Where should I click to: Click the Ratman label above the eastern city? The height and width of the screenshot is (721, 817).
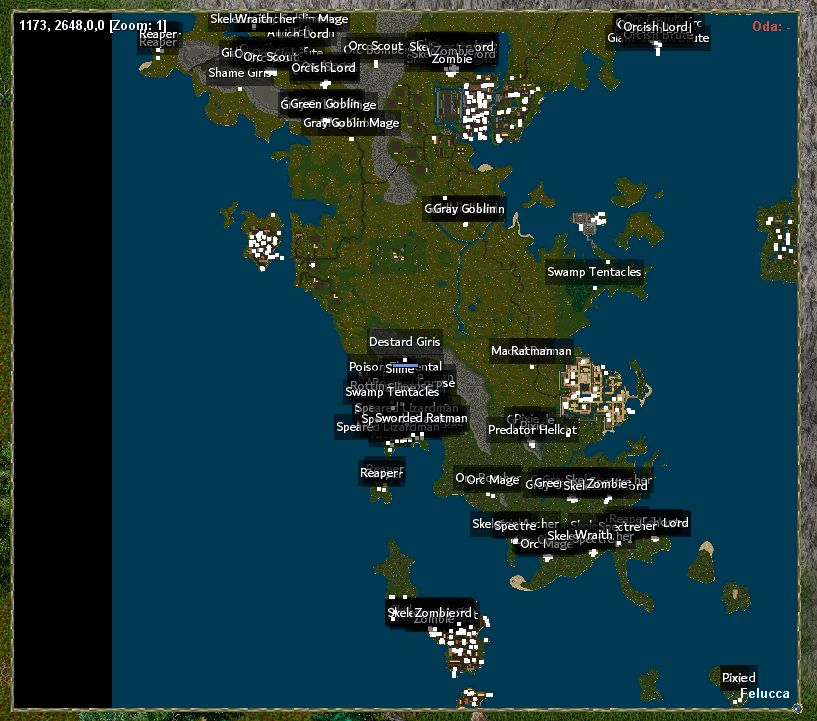click(x=541, y=351)
